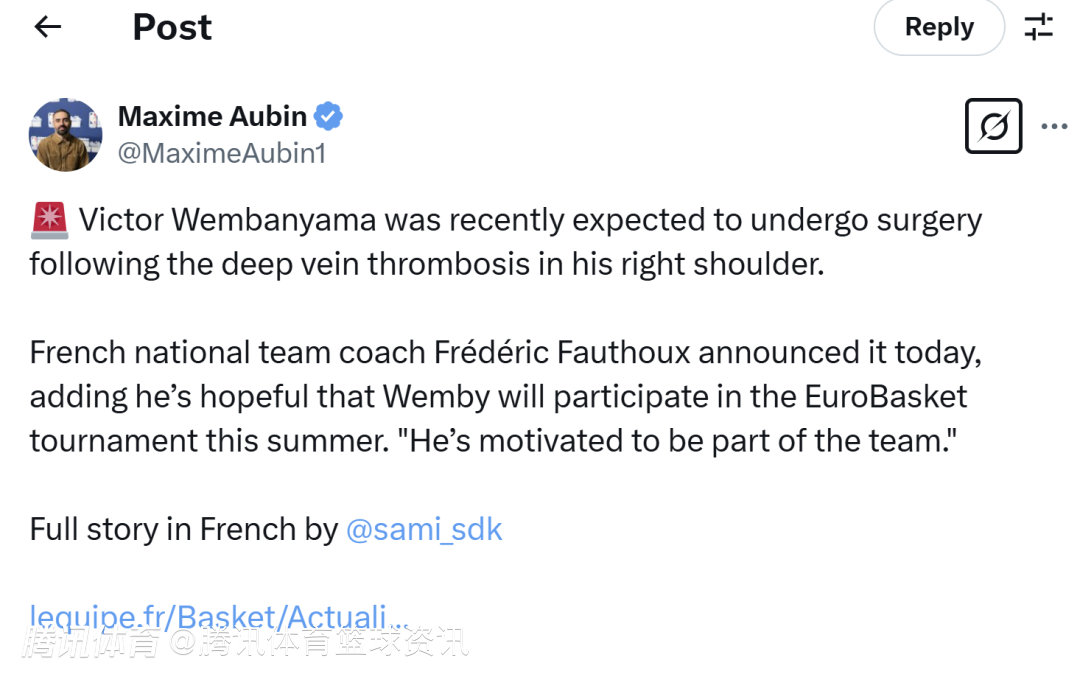Open the reply sort settings icon
Viewport: 1080px width, 677px height.
coord(1039,27)
